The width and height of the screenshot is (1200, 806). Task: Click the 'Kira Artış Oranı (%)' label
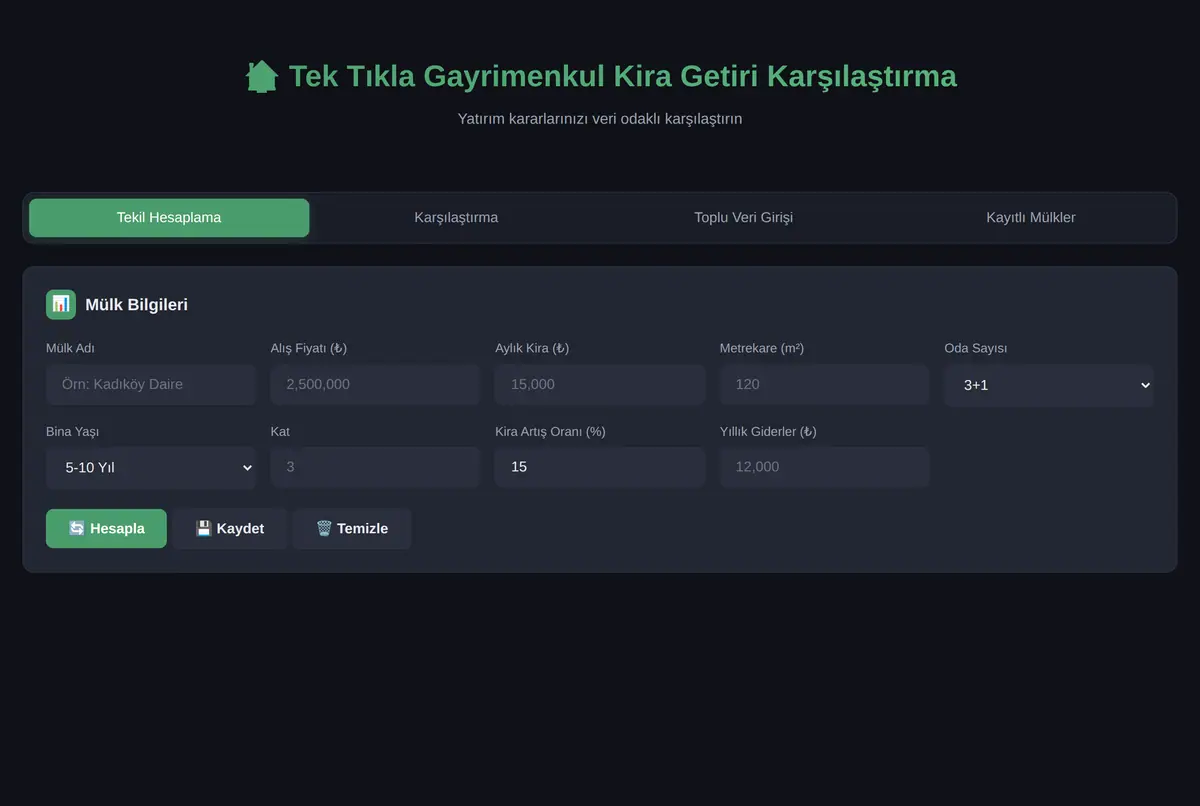(550, 431)
